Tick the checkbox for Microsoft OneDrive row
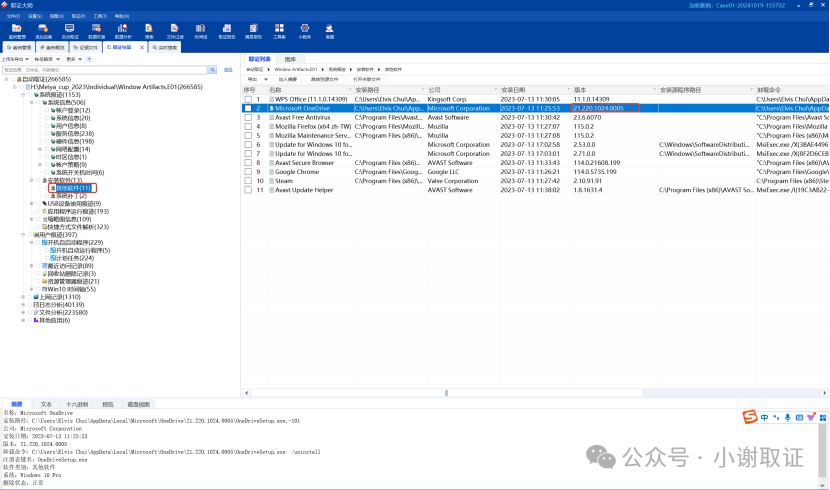 click(248, 108)
